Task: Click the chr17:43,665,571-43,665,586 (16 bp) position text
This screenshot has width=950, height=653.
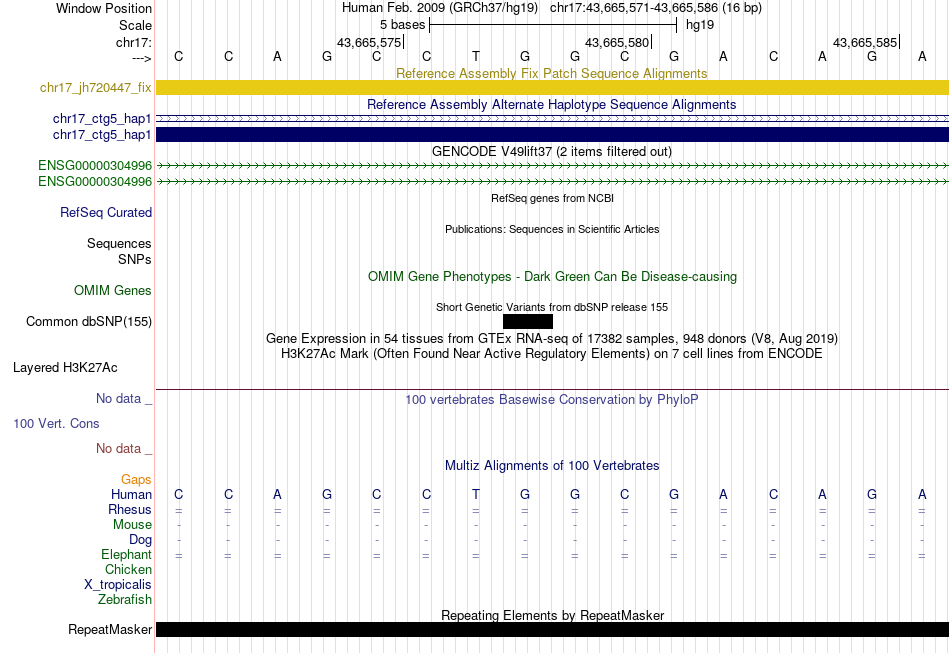Action: click(x=656, y=8)
